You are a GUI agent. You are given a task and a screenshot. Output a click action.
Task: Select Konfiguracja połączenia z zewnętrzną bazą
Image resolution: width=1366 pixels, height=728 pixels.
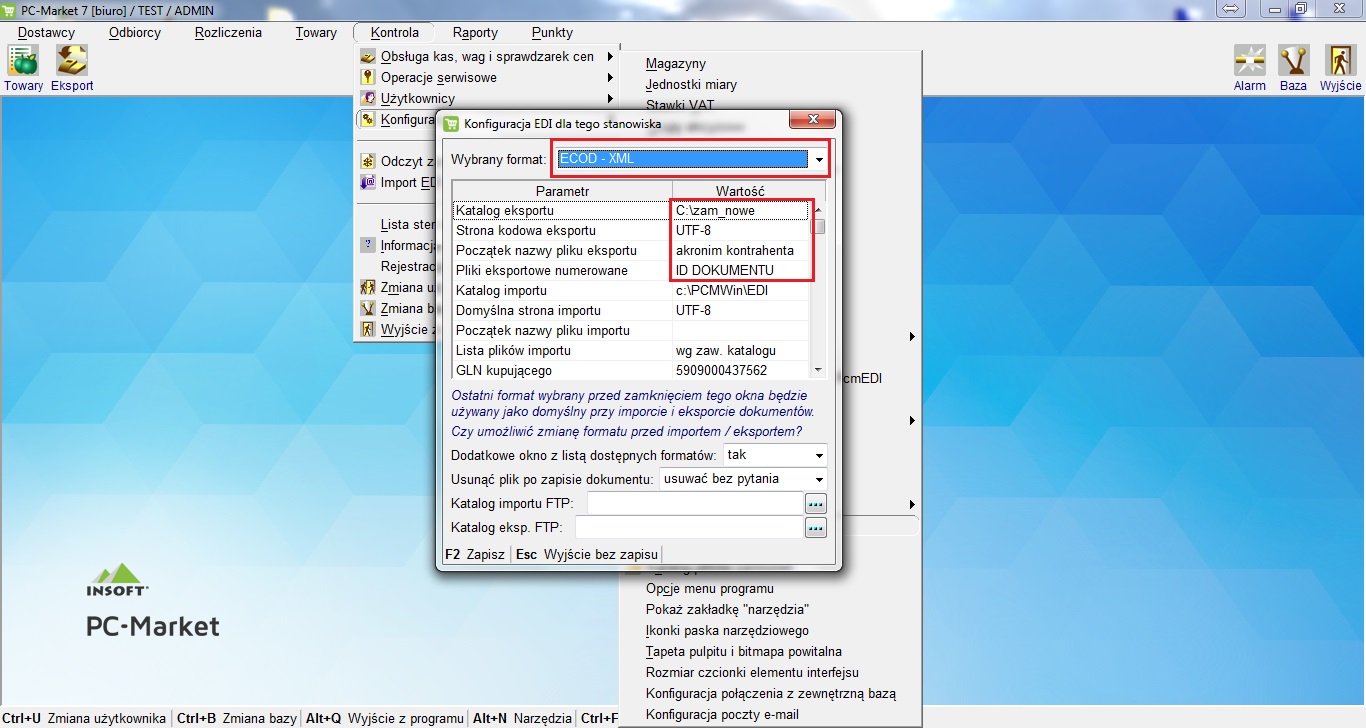[771, 694]
